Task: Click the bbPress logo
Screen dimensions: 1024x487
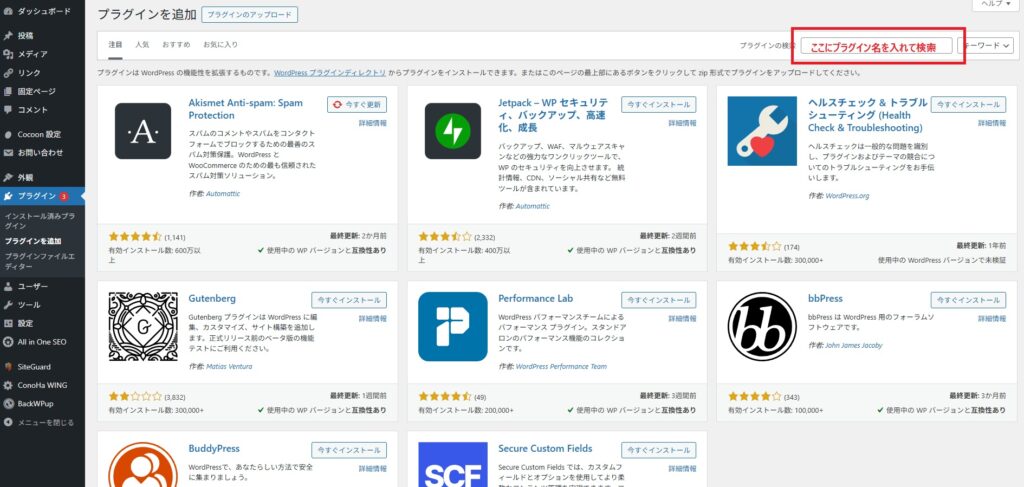Action: coord(762,326)
